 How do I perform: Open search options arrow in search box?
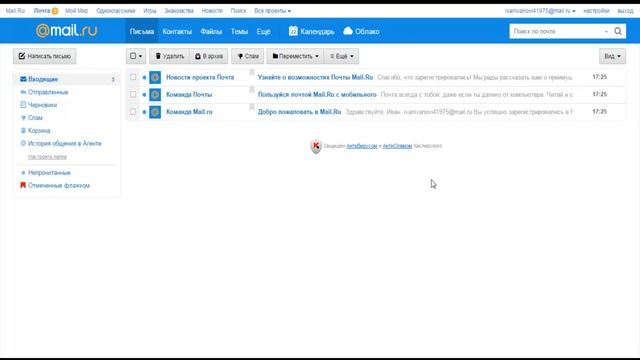[x=606, y=31]
